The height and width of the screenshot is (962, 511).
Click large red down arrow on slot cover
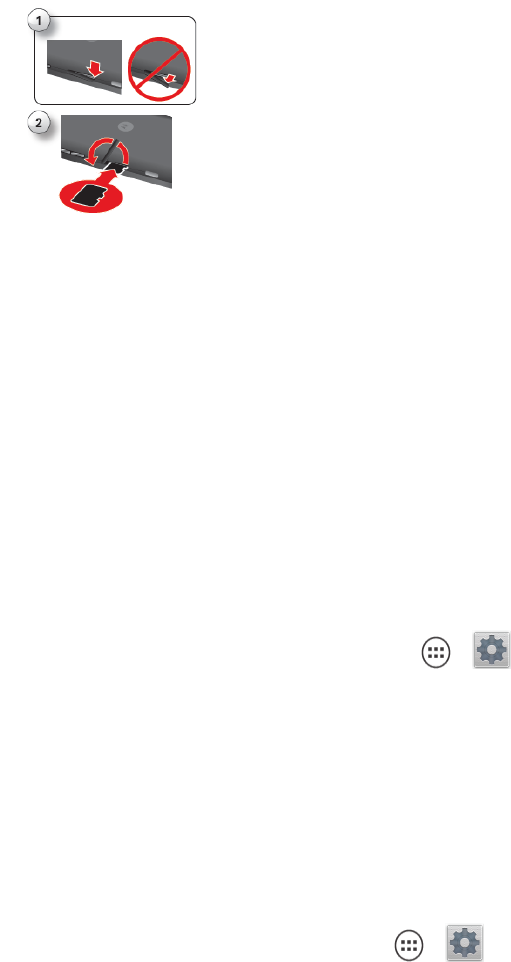pos(94,69)
